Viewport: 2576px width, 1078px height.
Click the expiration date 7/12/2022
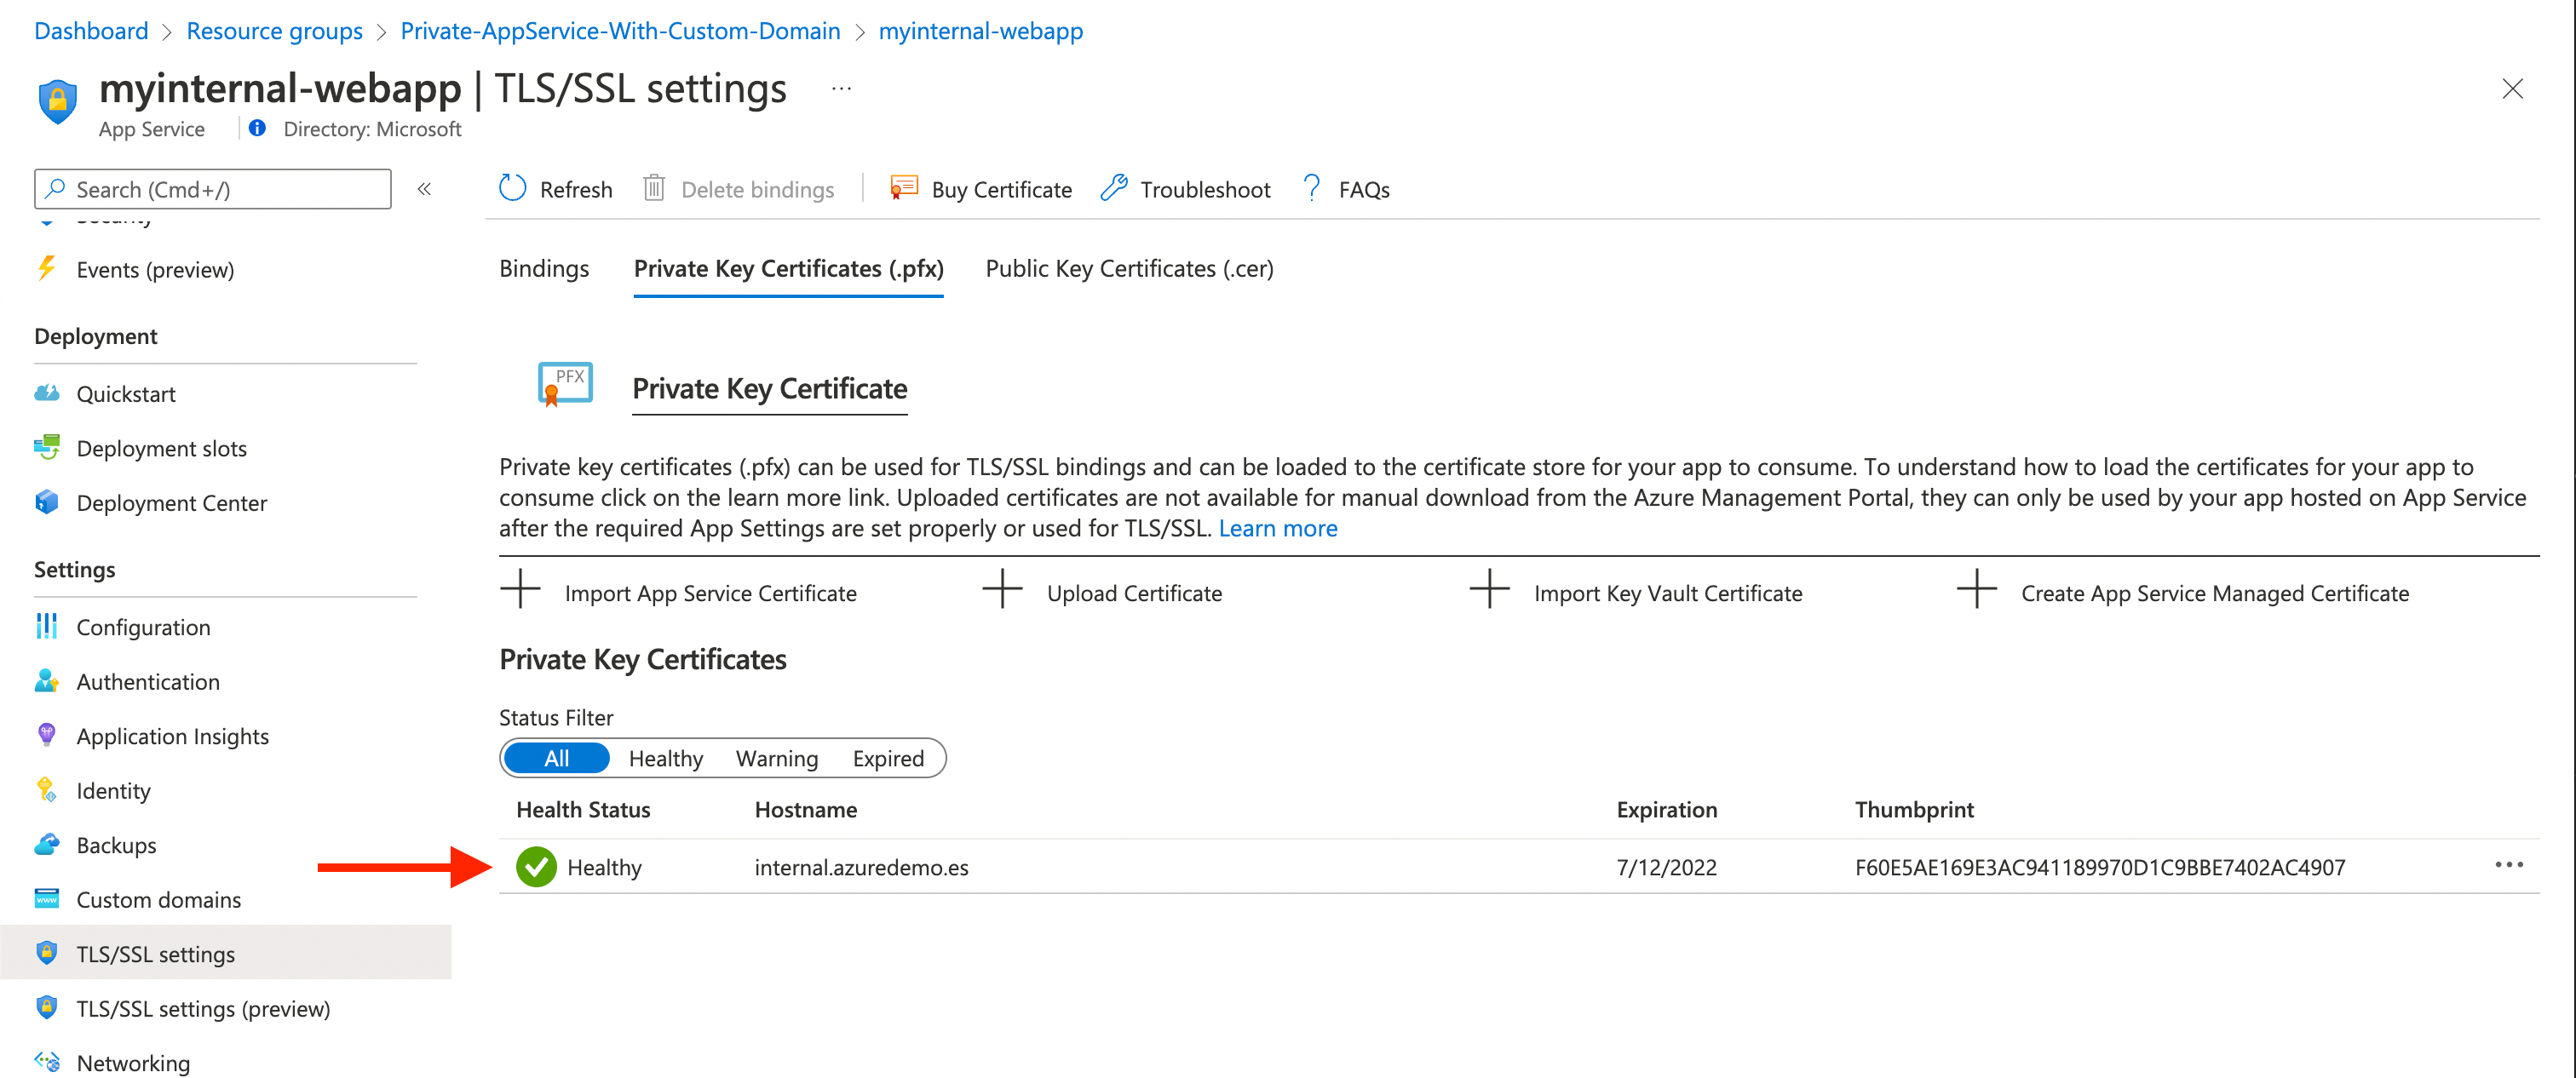point(1666,867)
